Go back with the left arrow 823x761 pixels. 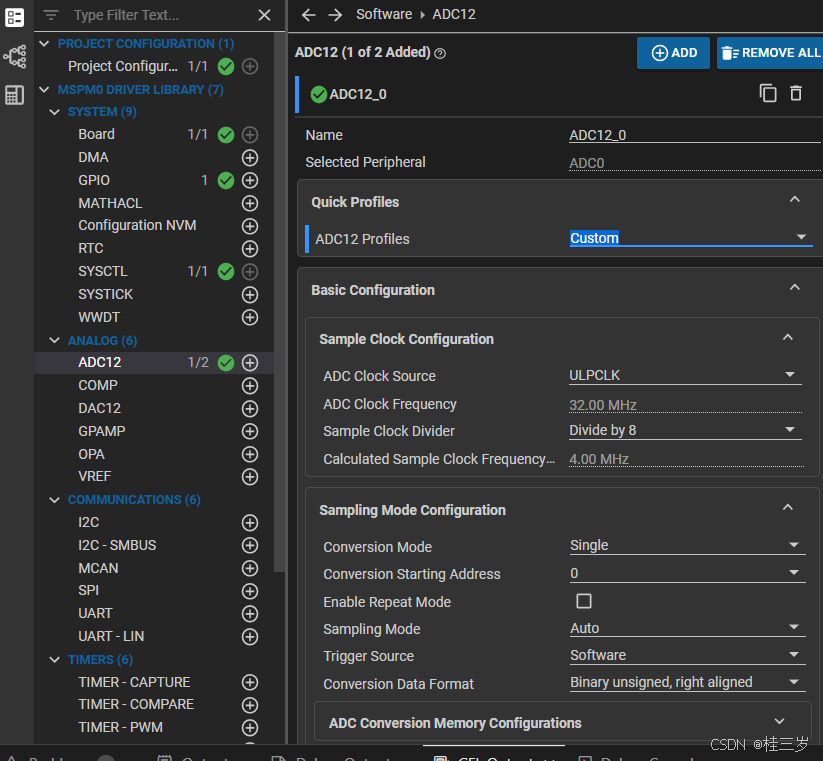[x=309, y=15]
